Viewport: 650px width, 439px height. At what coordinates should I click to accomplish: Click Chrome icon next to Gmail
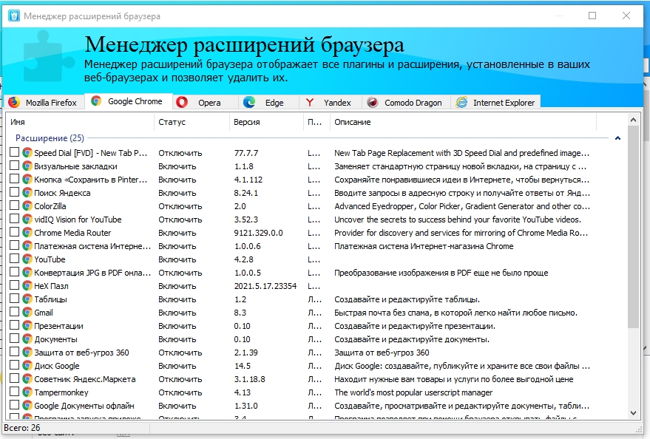27,312
